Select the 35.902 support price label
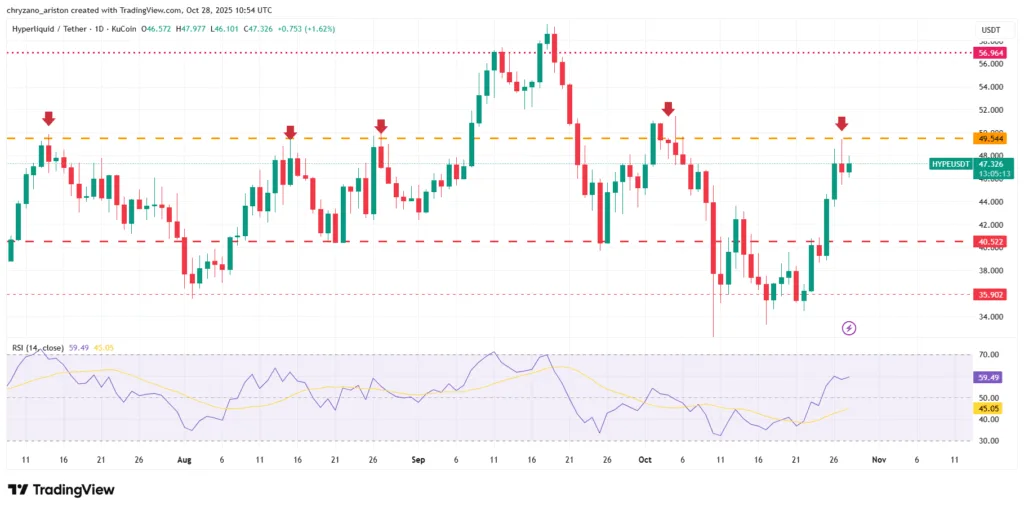Viewport: 1024px width, 510px height. click(x=990, y=295)
